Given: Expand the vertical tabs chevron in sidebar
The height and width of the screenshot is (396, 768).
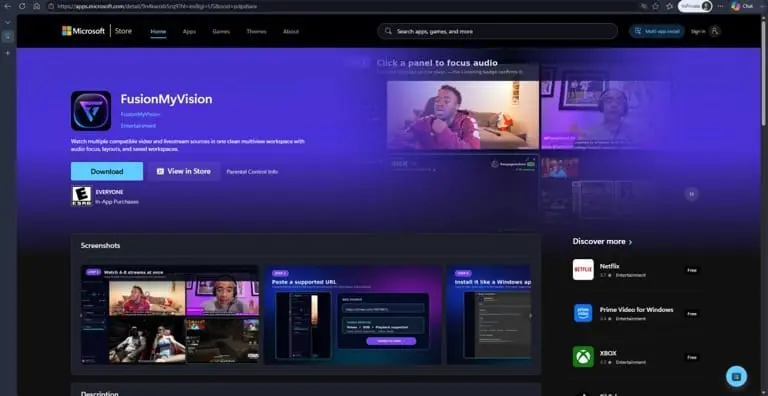Looking at the screenshot, I should (7, 22).
